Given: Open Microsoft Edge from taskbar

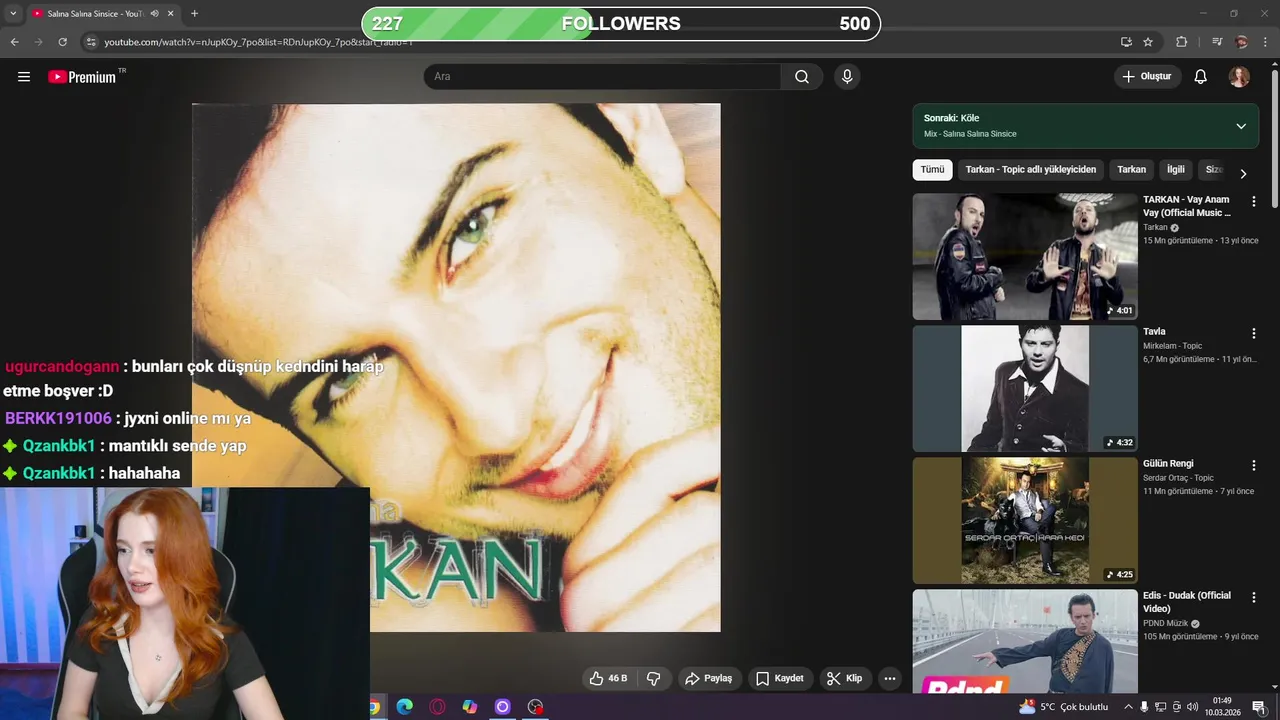Looking at the screenshot, I should click(404, 707).
